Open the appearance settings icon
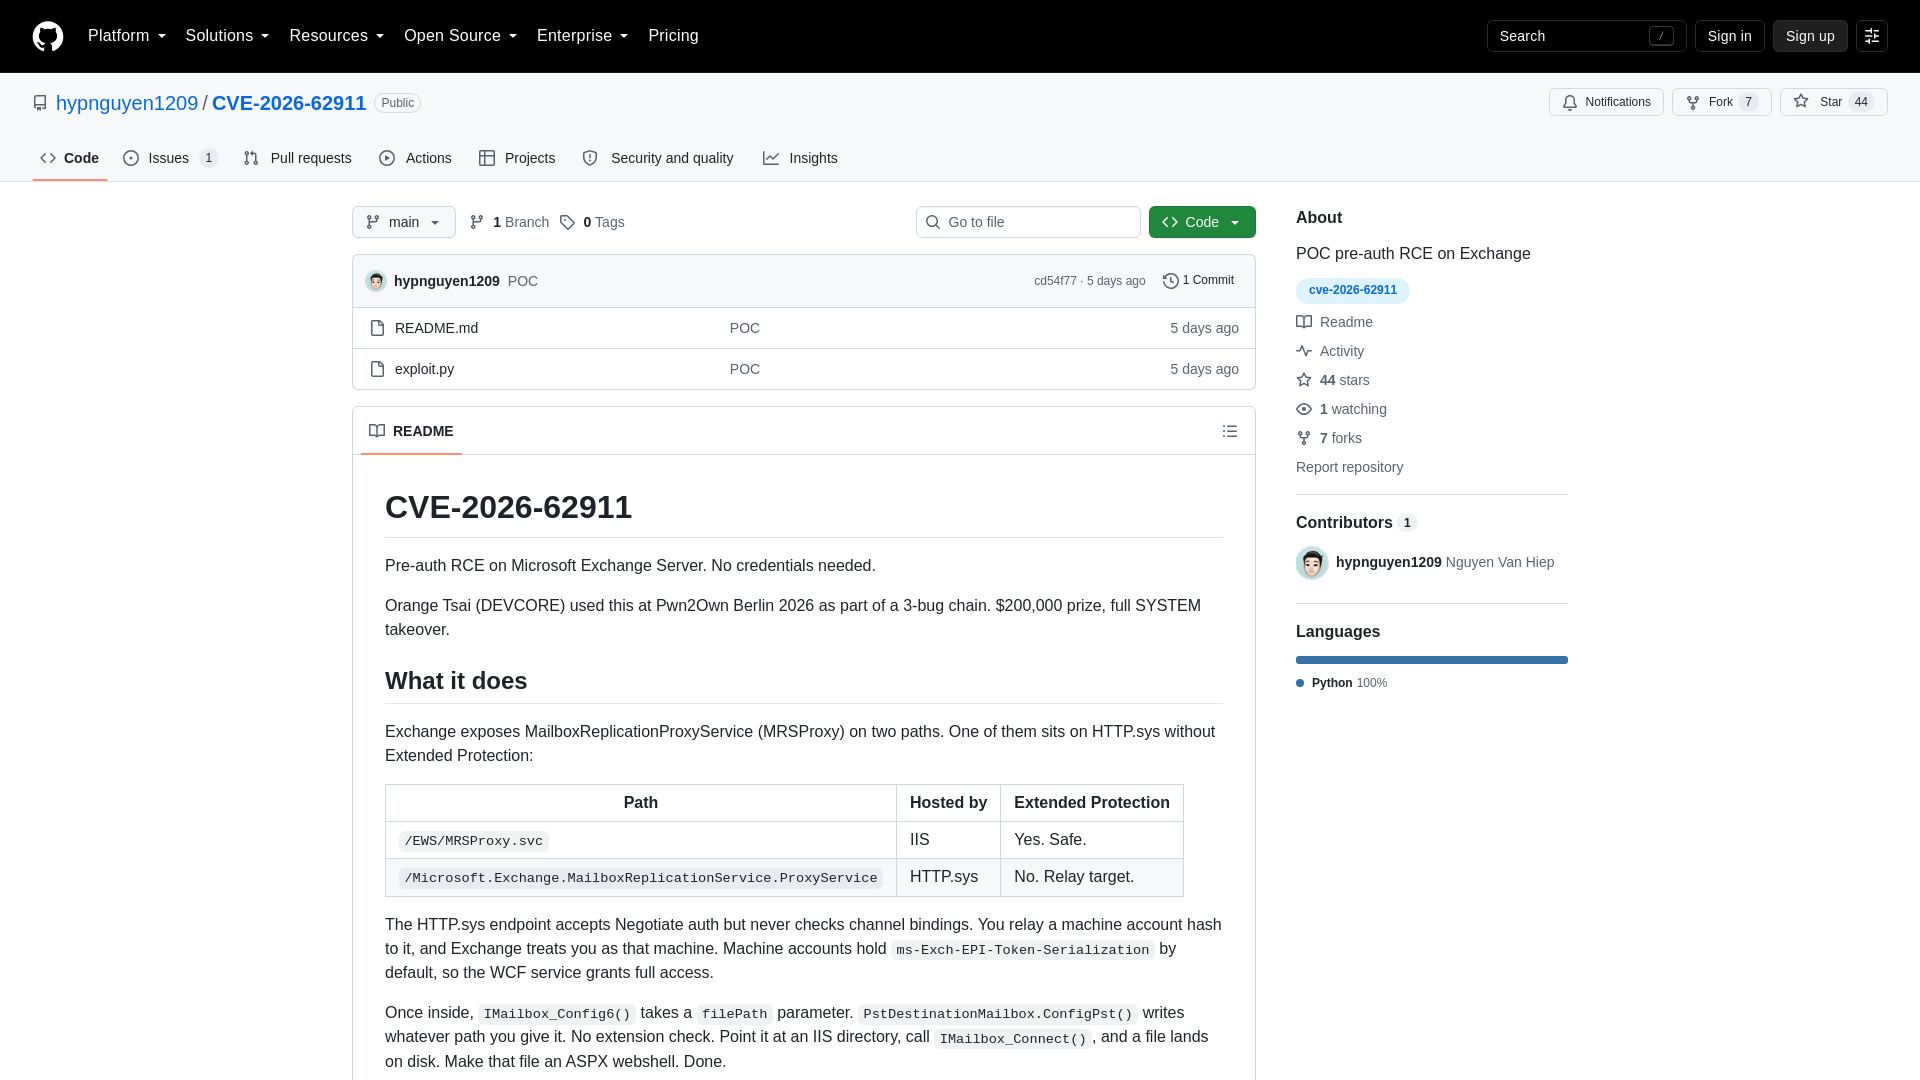 click(x=1872, y=36)
